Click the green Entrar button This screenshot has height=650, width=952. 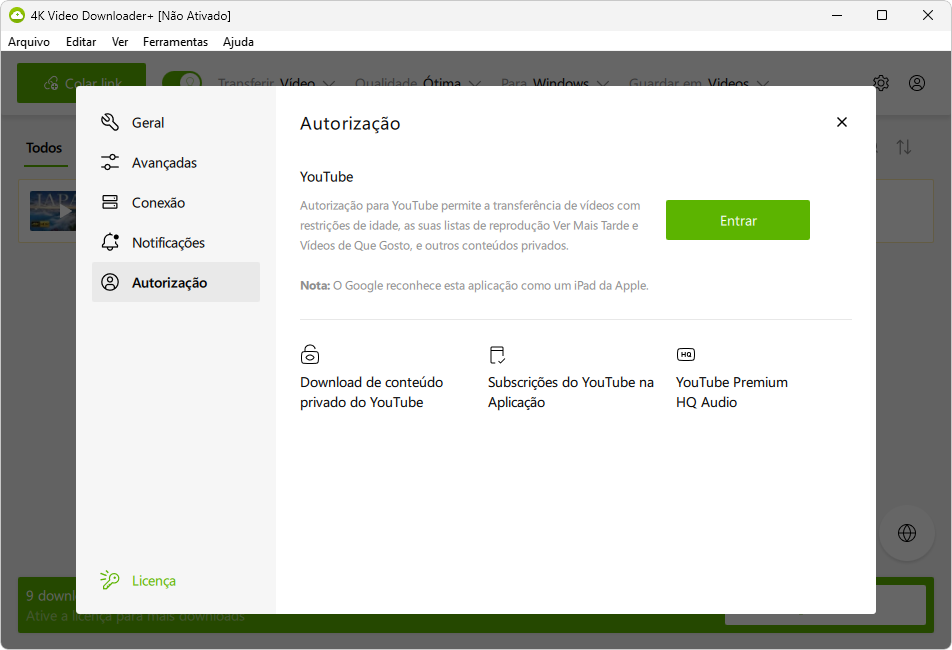click(738, 220)
